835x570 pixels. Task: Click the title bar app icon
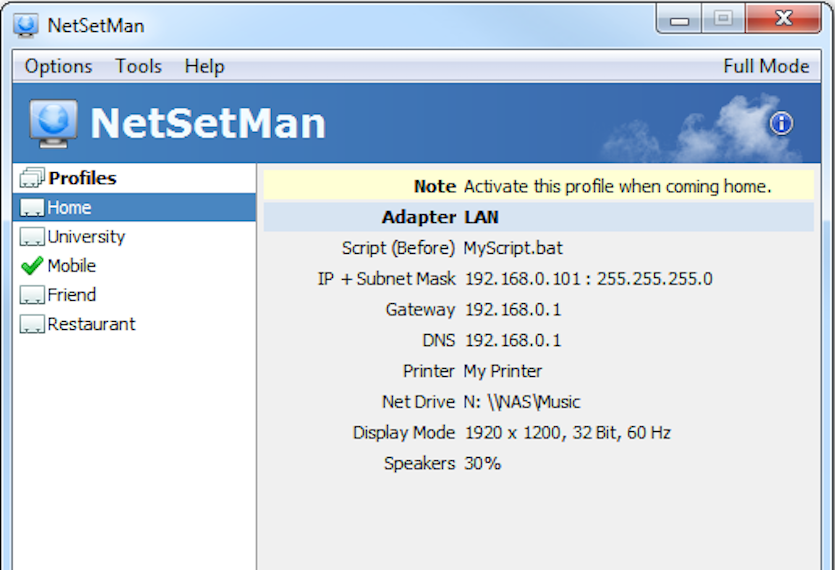(x=26, y=25)
